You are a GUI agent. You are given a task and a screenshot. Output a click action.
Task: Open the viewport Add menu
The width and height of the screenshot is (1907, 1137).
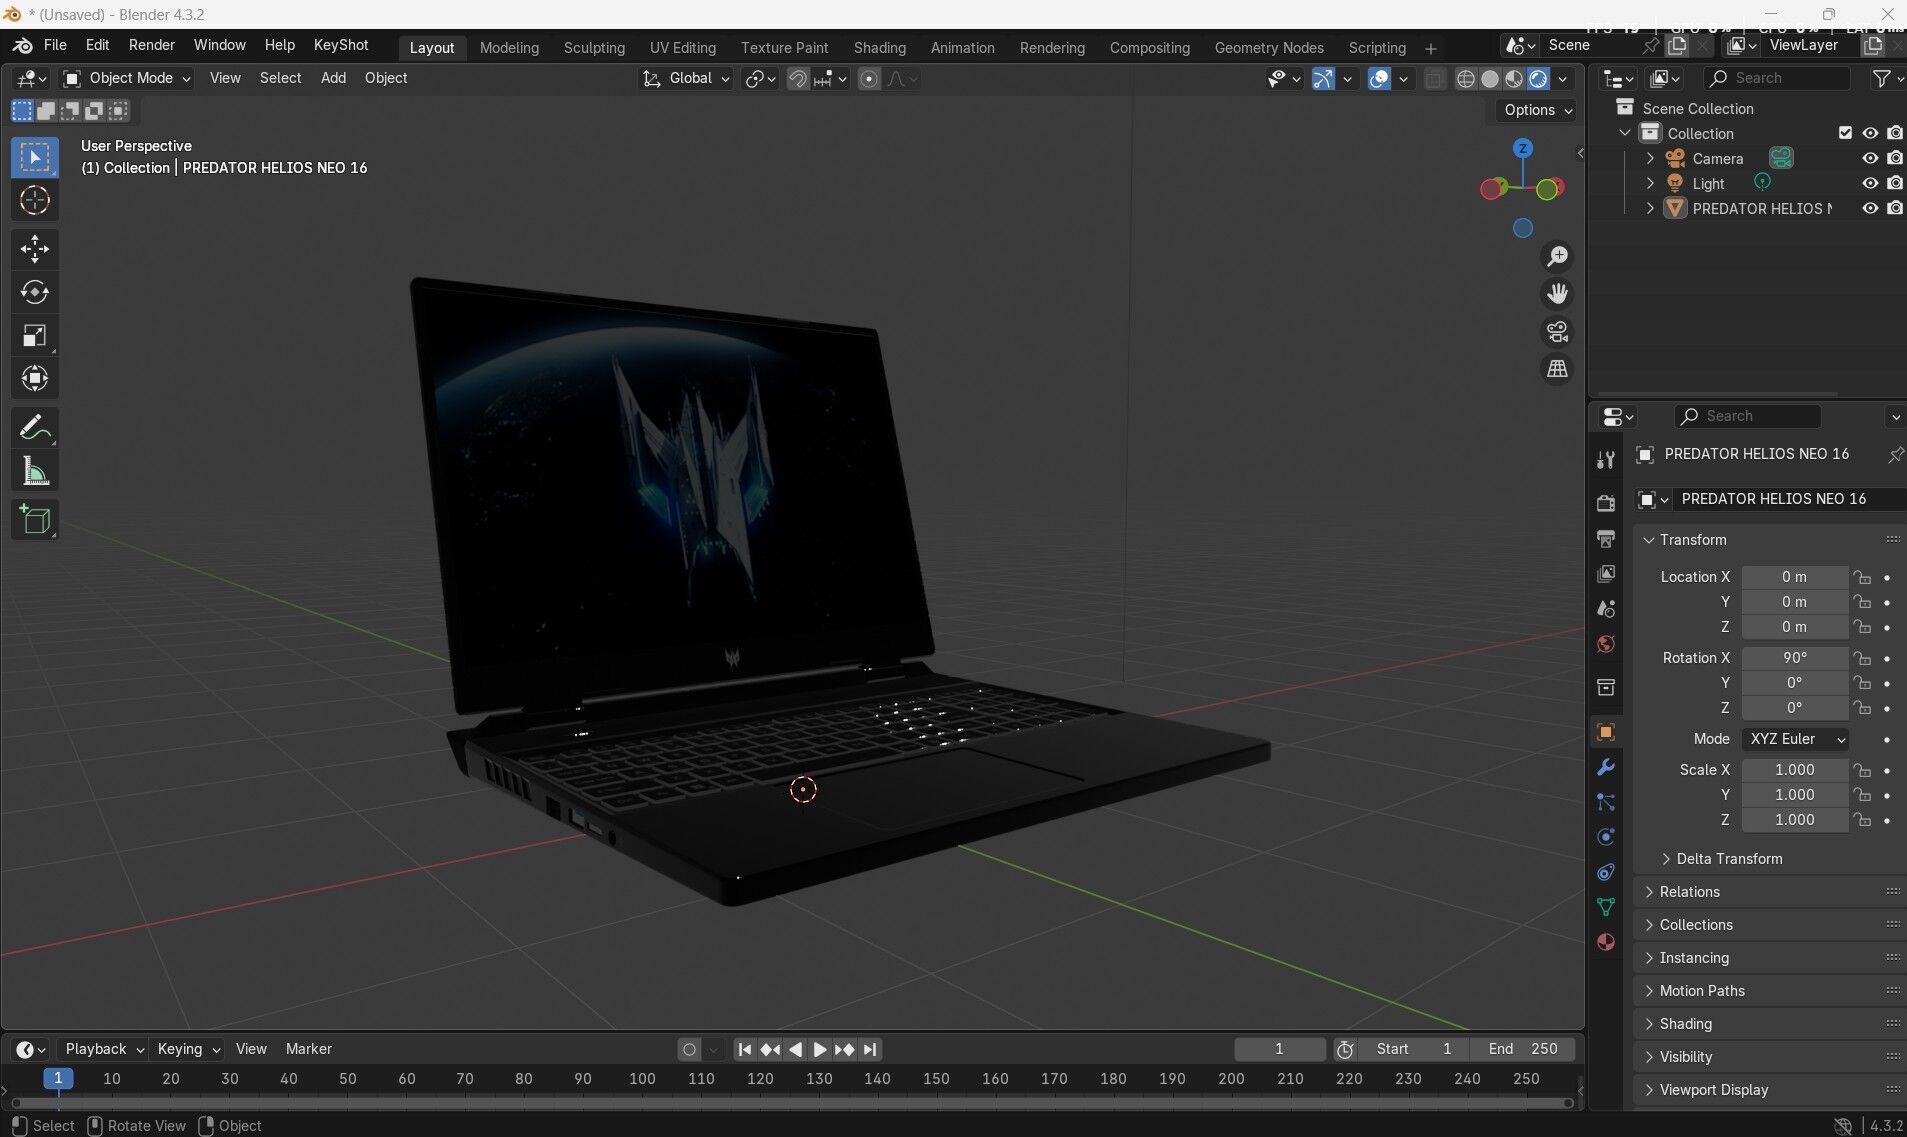pos(333,78)
